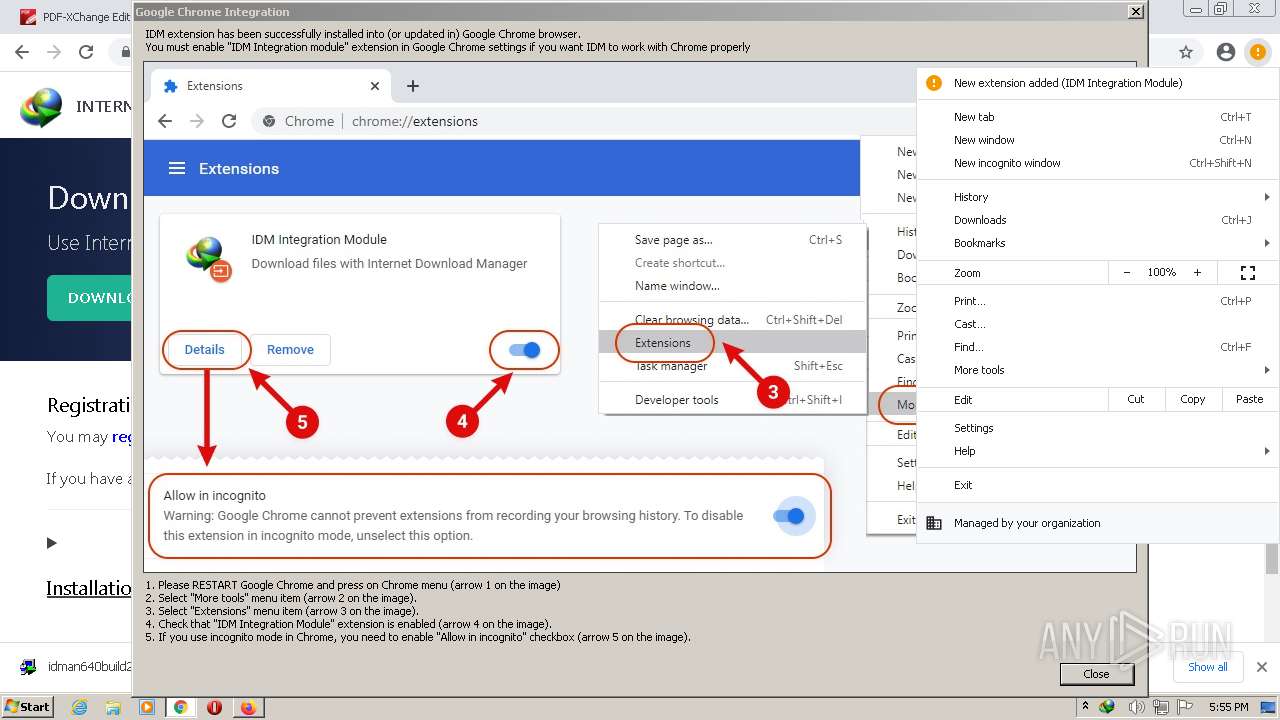Click Chrome's forward navigation arrow
Viewport: 1280px width, 720px height.
[54, 52]
